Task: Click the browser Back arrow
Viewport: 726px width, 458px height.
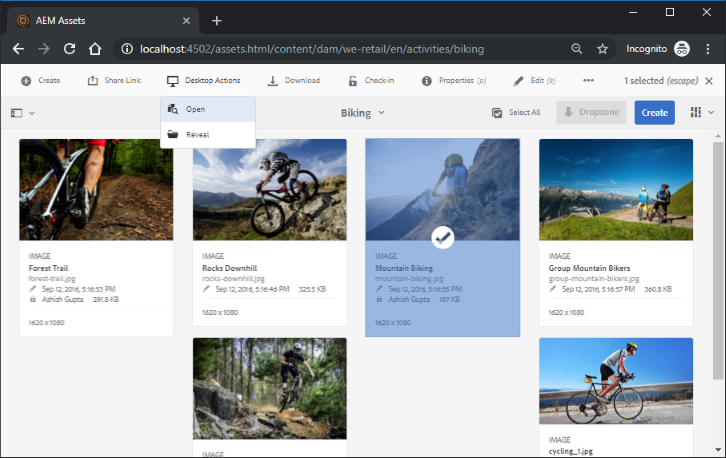Action: click(x=18, y=49)
